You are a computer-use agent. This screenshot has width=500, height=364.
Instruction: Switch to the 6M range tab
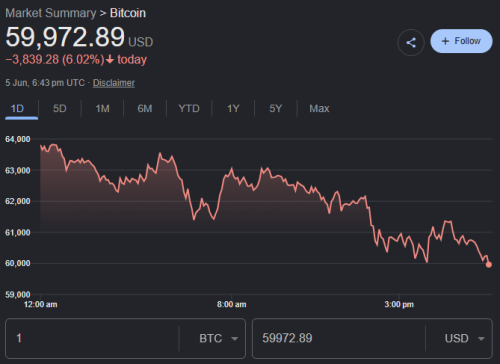point(145,108)
